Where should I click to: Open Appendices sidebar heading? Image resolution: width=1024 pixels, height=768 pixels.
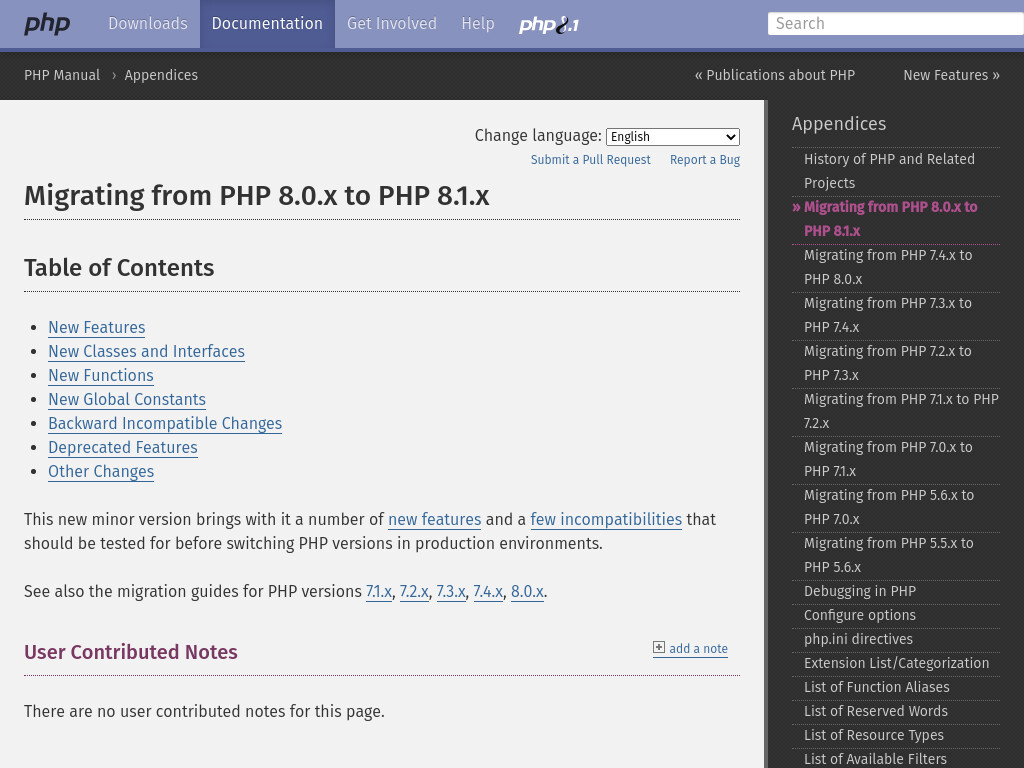(x=839, y=124)
